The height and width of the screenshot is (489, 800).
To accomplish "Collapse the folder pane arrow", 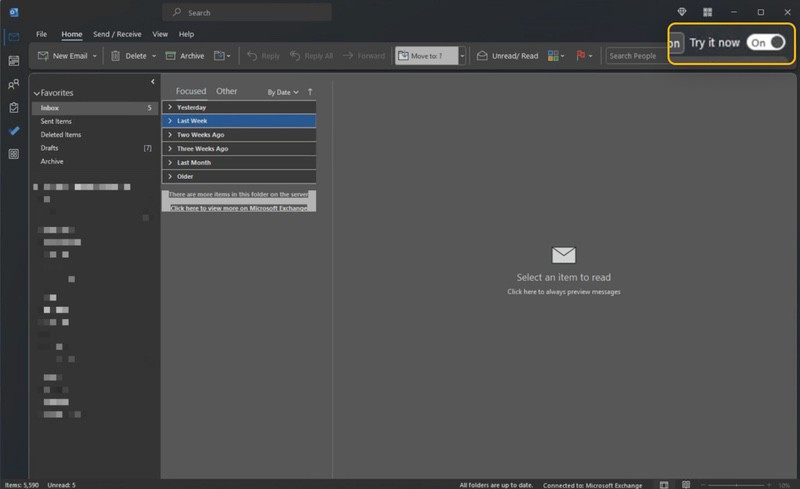I will pyautogui.click(x=153, y=82).
